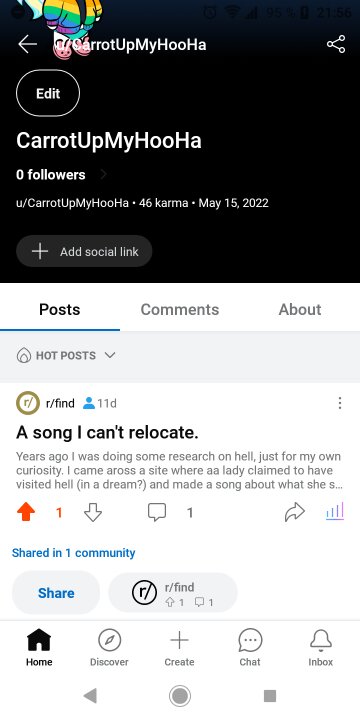Tap the blue Share button
Image resolution: width=360 pixels, height=720 pixels.
[56, 593]
